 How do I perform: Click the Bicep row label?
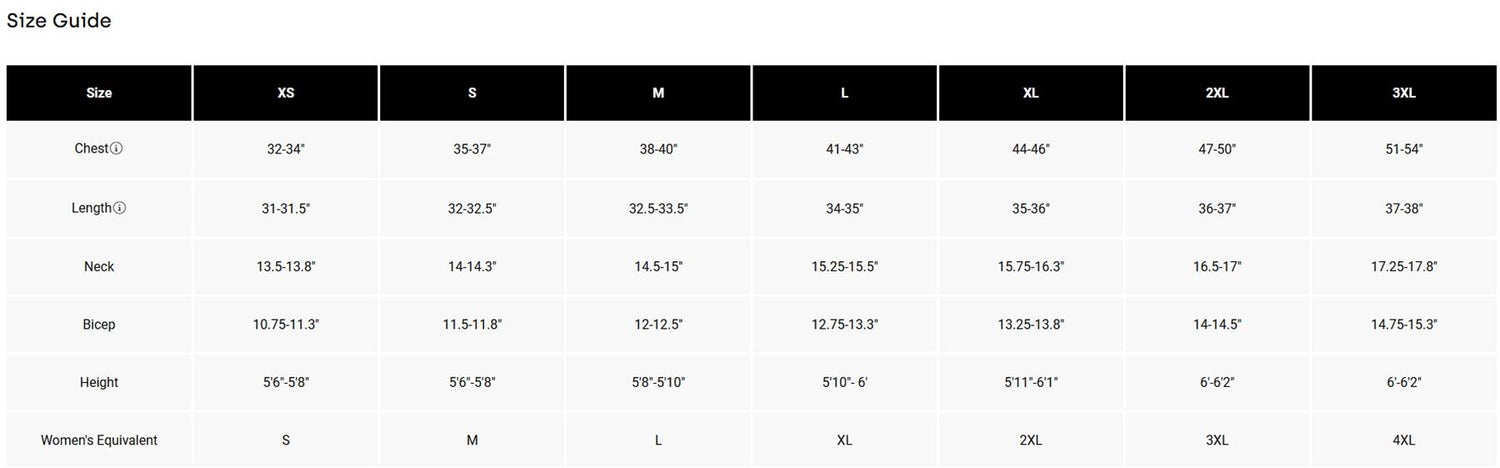(x=99, y=325)
